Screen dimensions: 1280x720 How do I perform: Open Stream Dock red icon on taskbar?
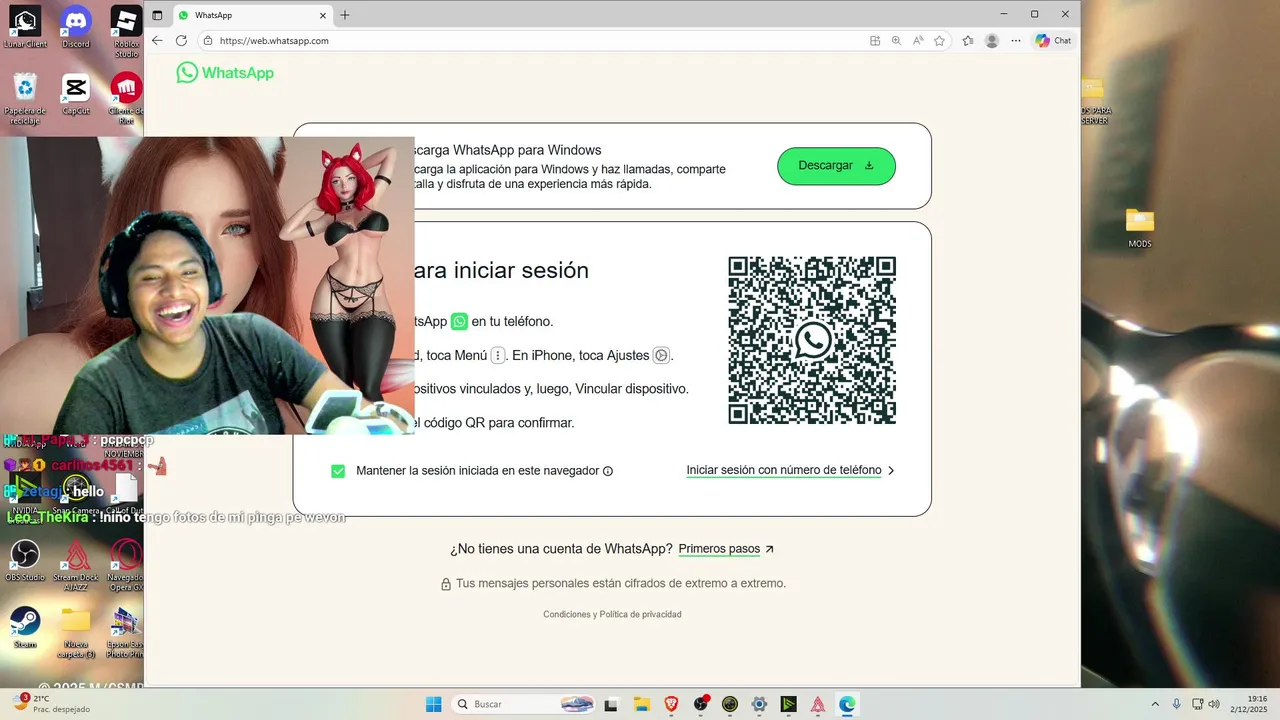[x=818, y=704]
